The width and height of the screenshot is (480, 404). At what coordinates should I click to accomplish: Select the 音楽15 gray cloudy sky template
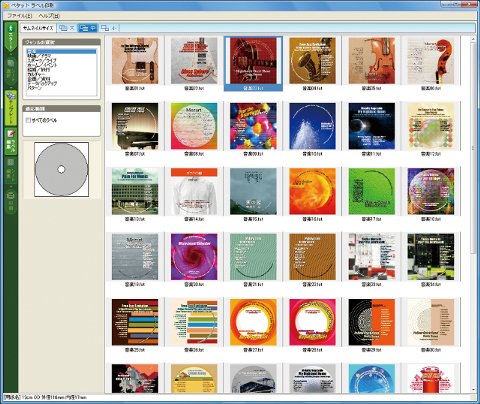pyautogui.click(x=253, y=191)
